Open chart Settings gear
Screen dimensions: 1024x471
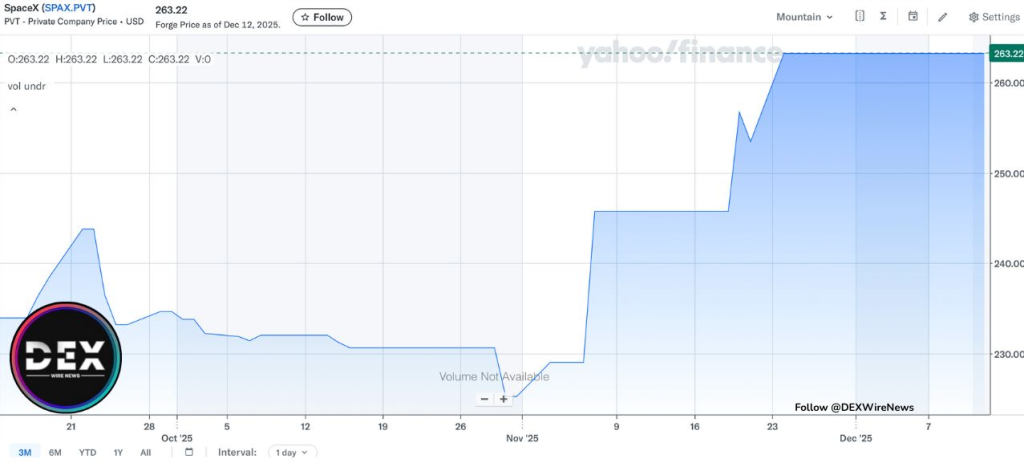pos(993,17)
